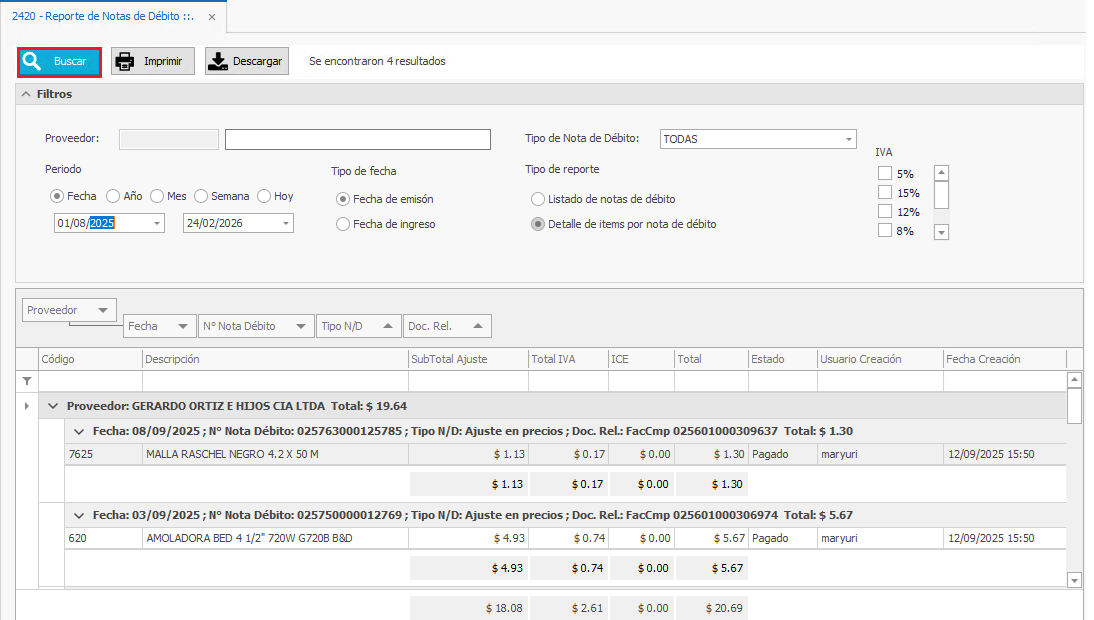Open the end date 24/02/2026 picker
The width and height of the screenshot is (1094, 620).
tap(286, 224)
